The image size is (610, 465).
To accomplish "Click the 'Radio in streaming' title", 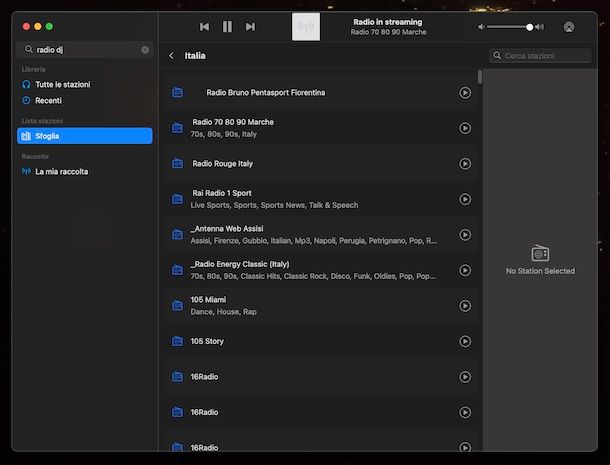I will (x=388, y=22).
